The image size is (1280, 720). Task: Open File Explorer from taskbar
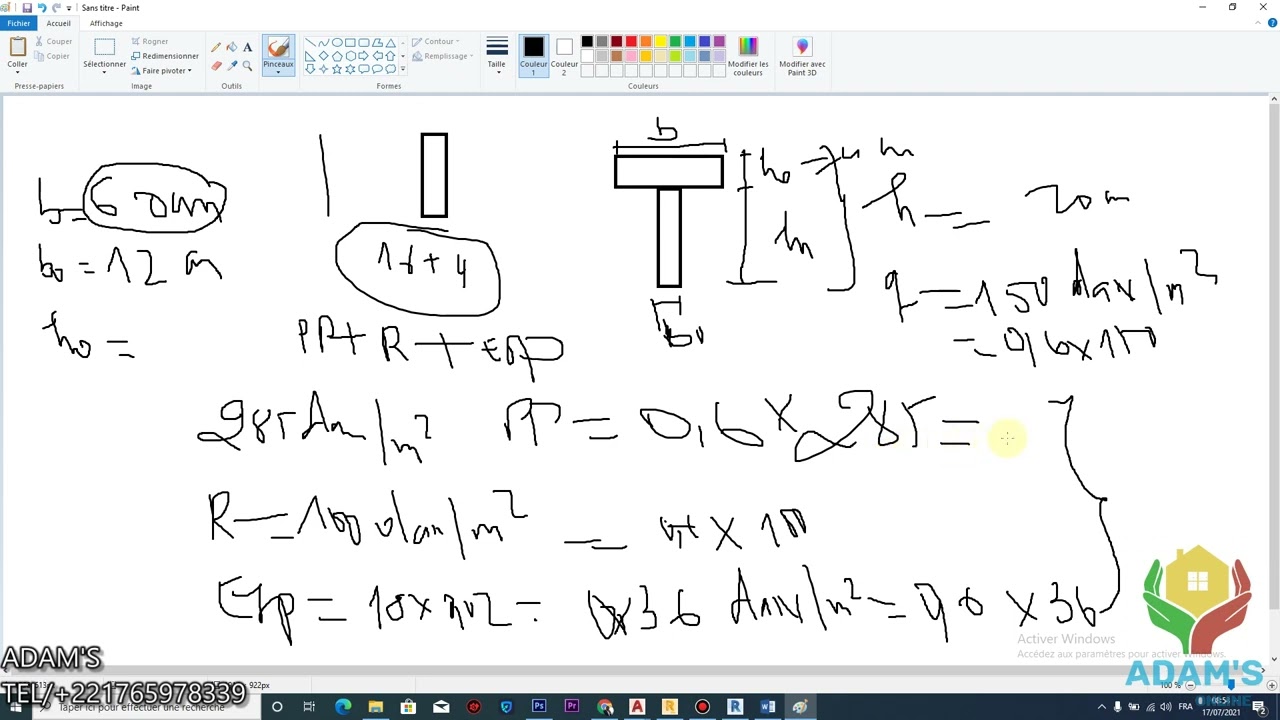(x=375, y=707)
